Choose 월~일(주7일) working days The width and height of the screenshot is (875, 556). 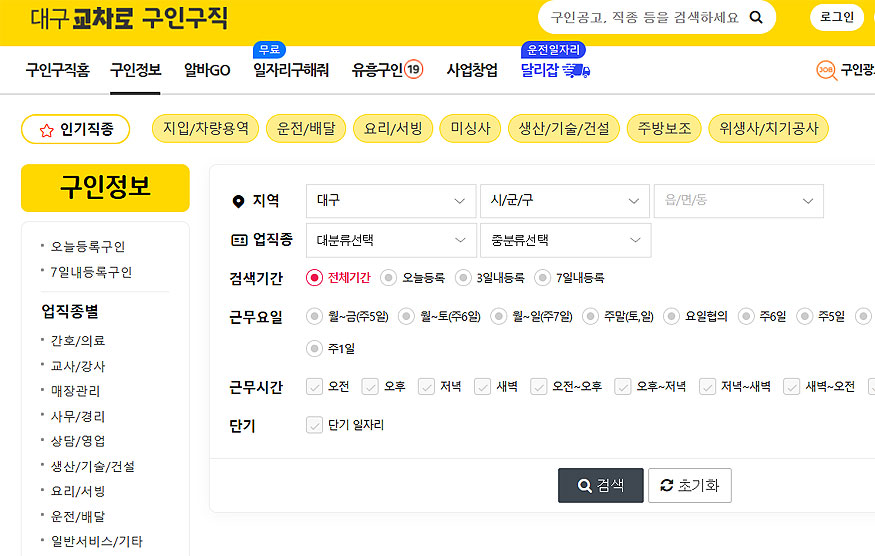tap(498, 317)
